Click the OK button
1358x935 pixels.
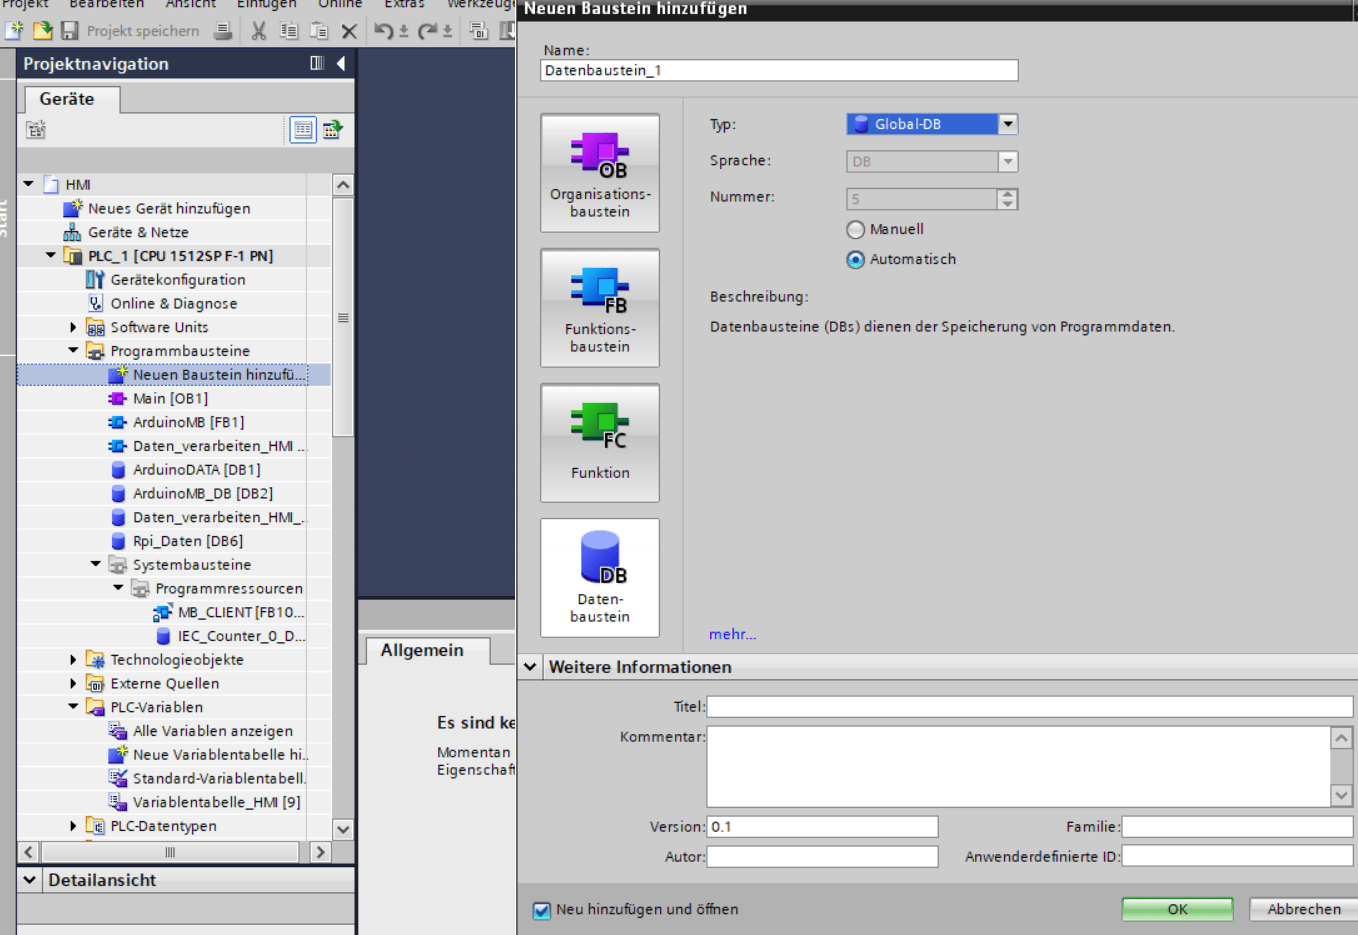(x=1177, y=909)
